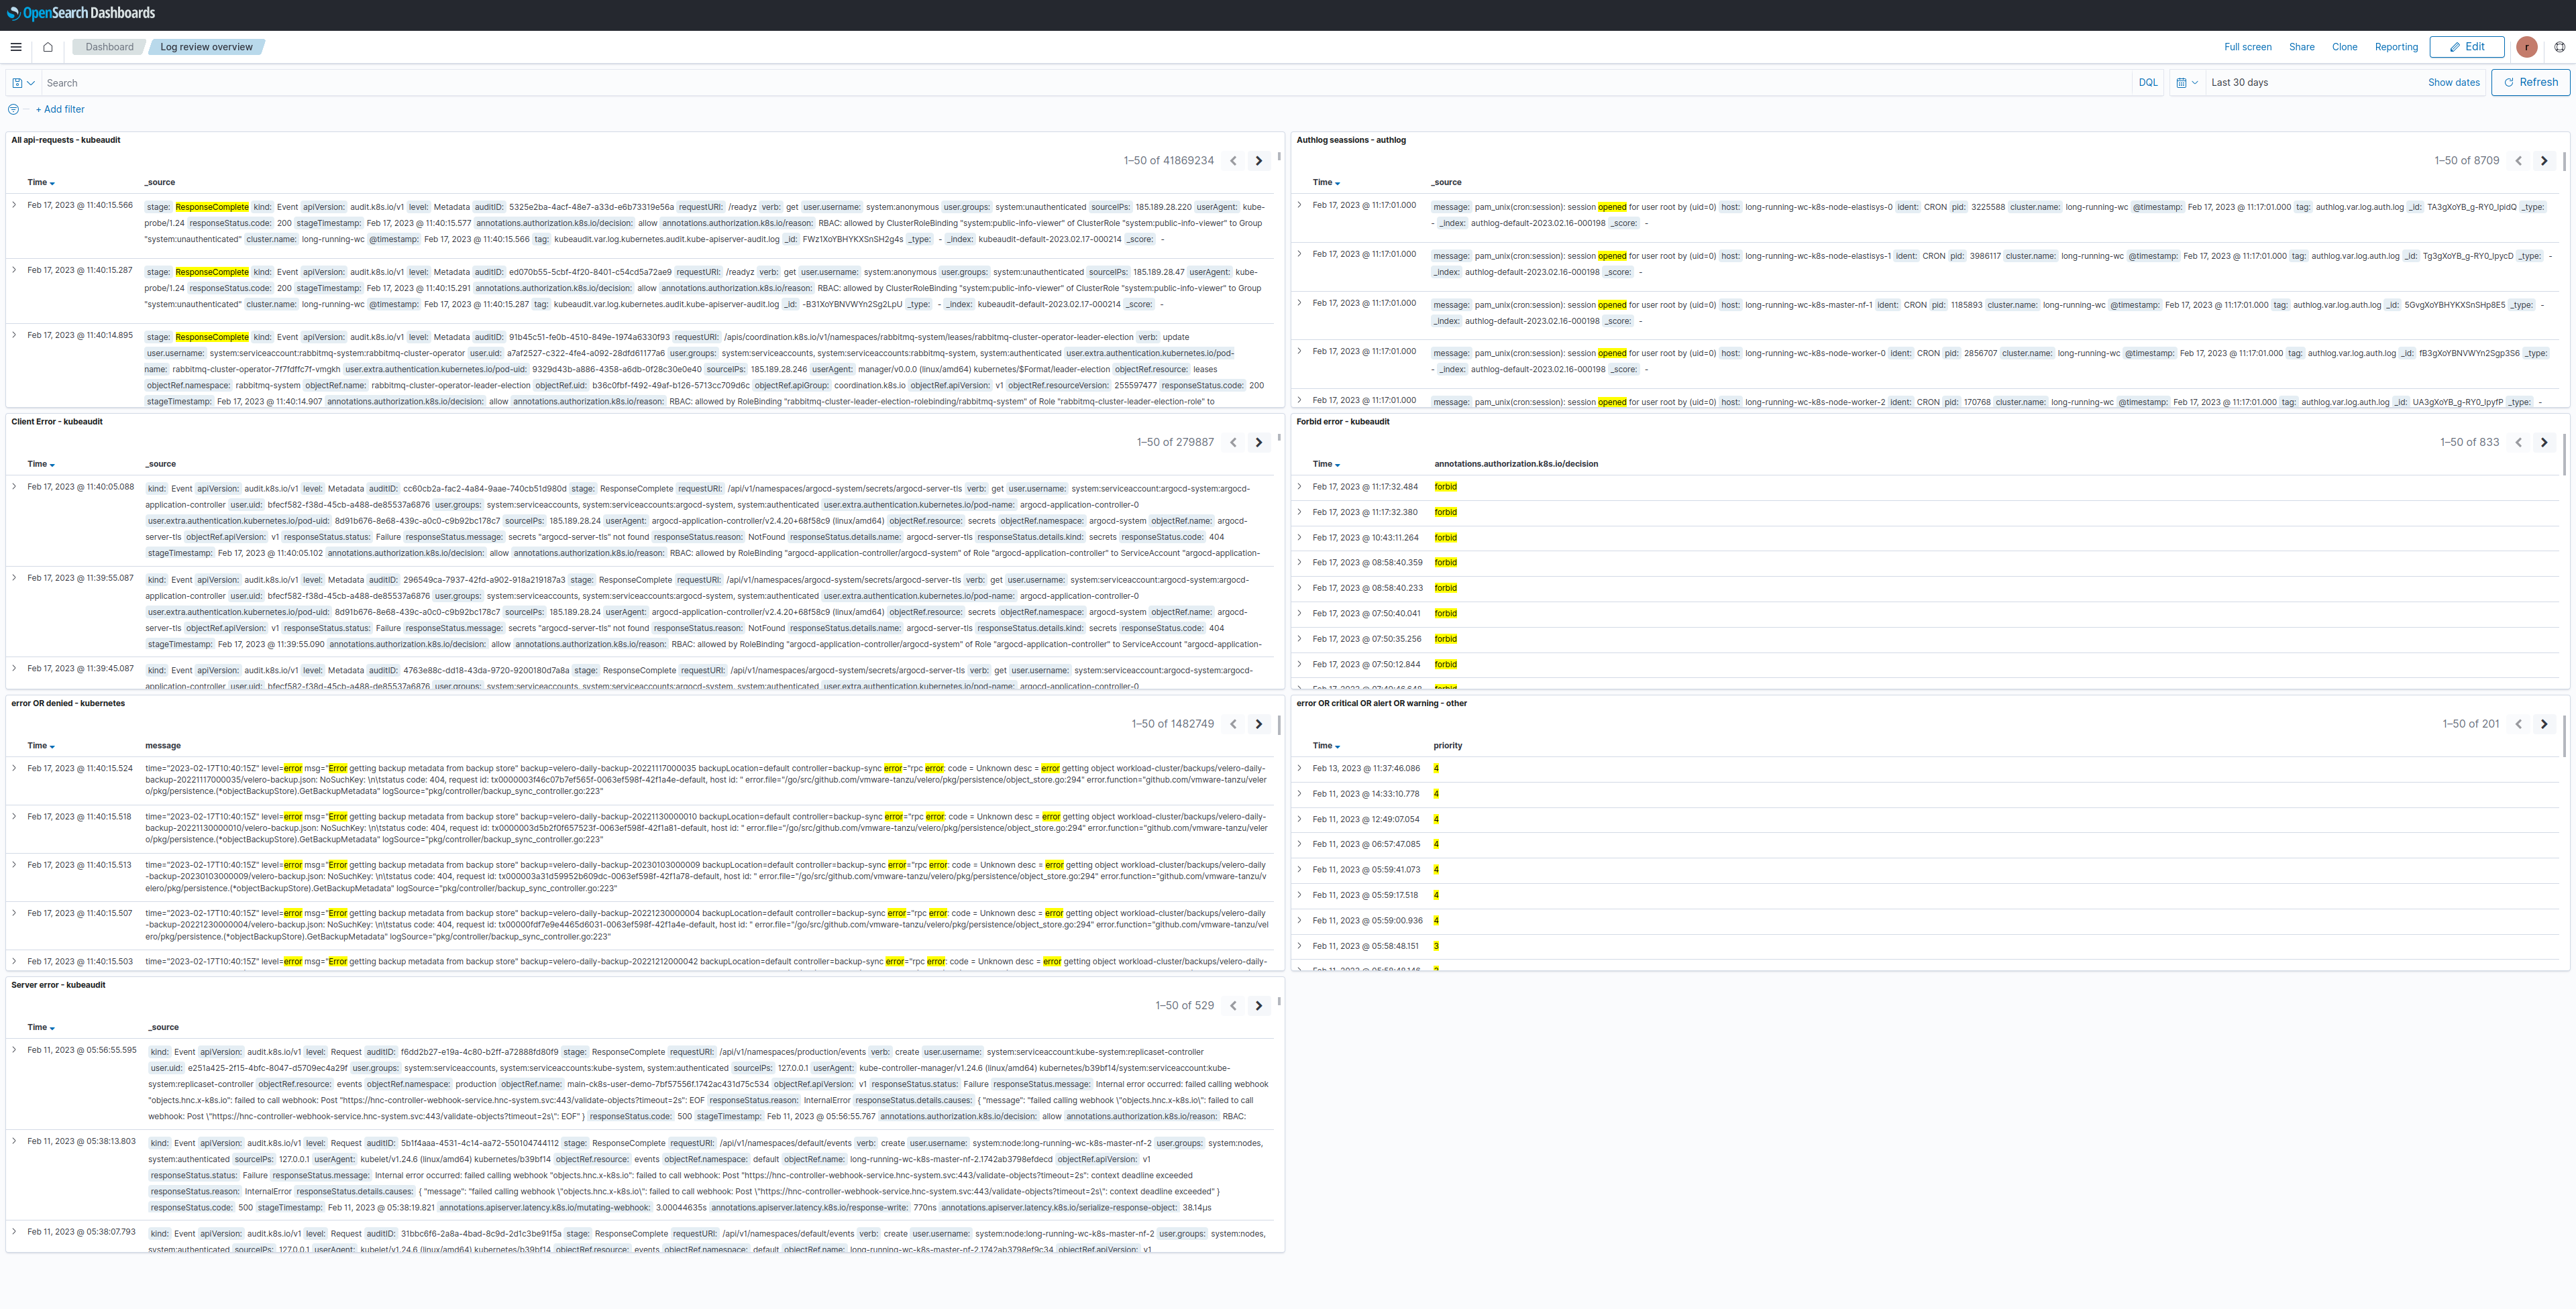Open the help globe icon
The image size is (2576, 1309).
(x=2559, y=47)
